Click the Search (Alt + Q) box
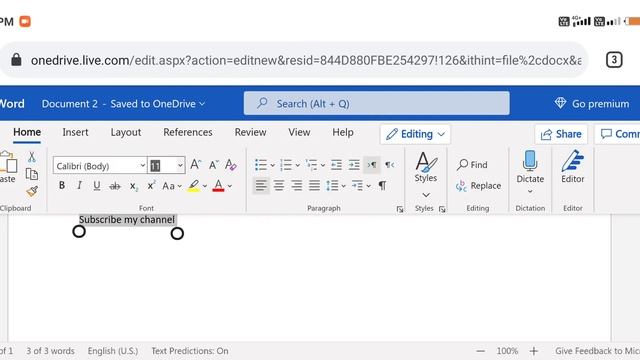The height and width of the screenshot is (360, 640). 376,103
